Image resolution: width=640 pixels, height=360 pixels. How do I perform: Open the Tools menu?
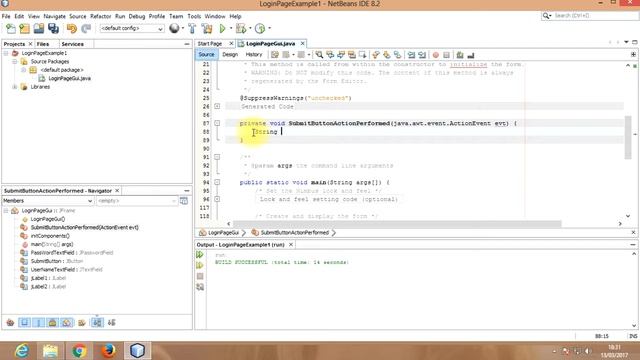point(194,16)
